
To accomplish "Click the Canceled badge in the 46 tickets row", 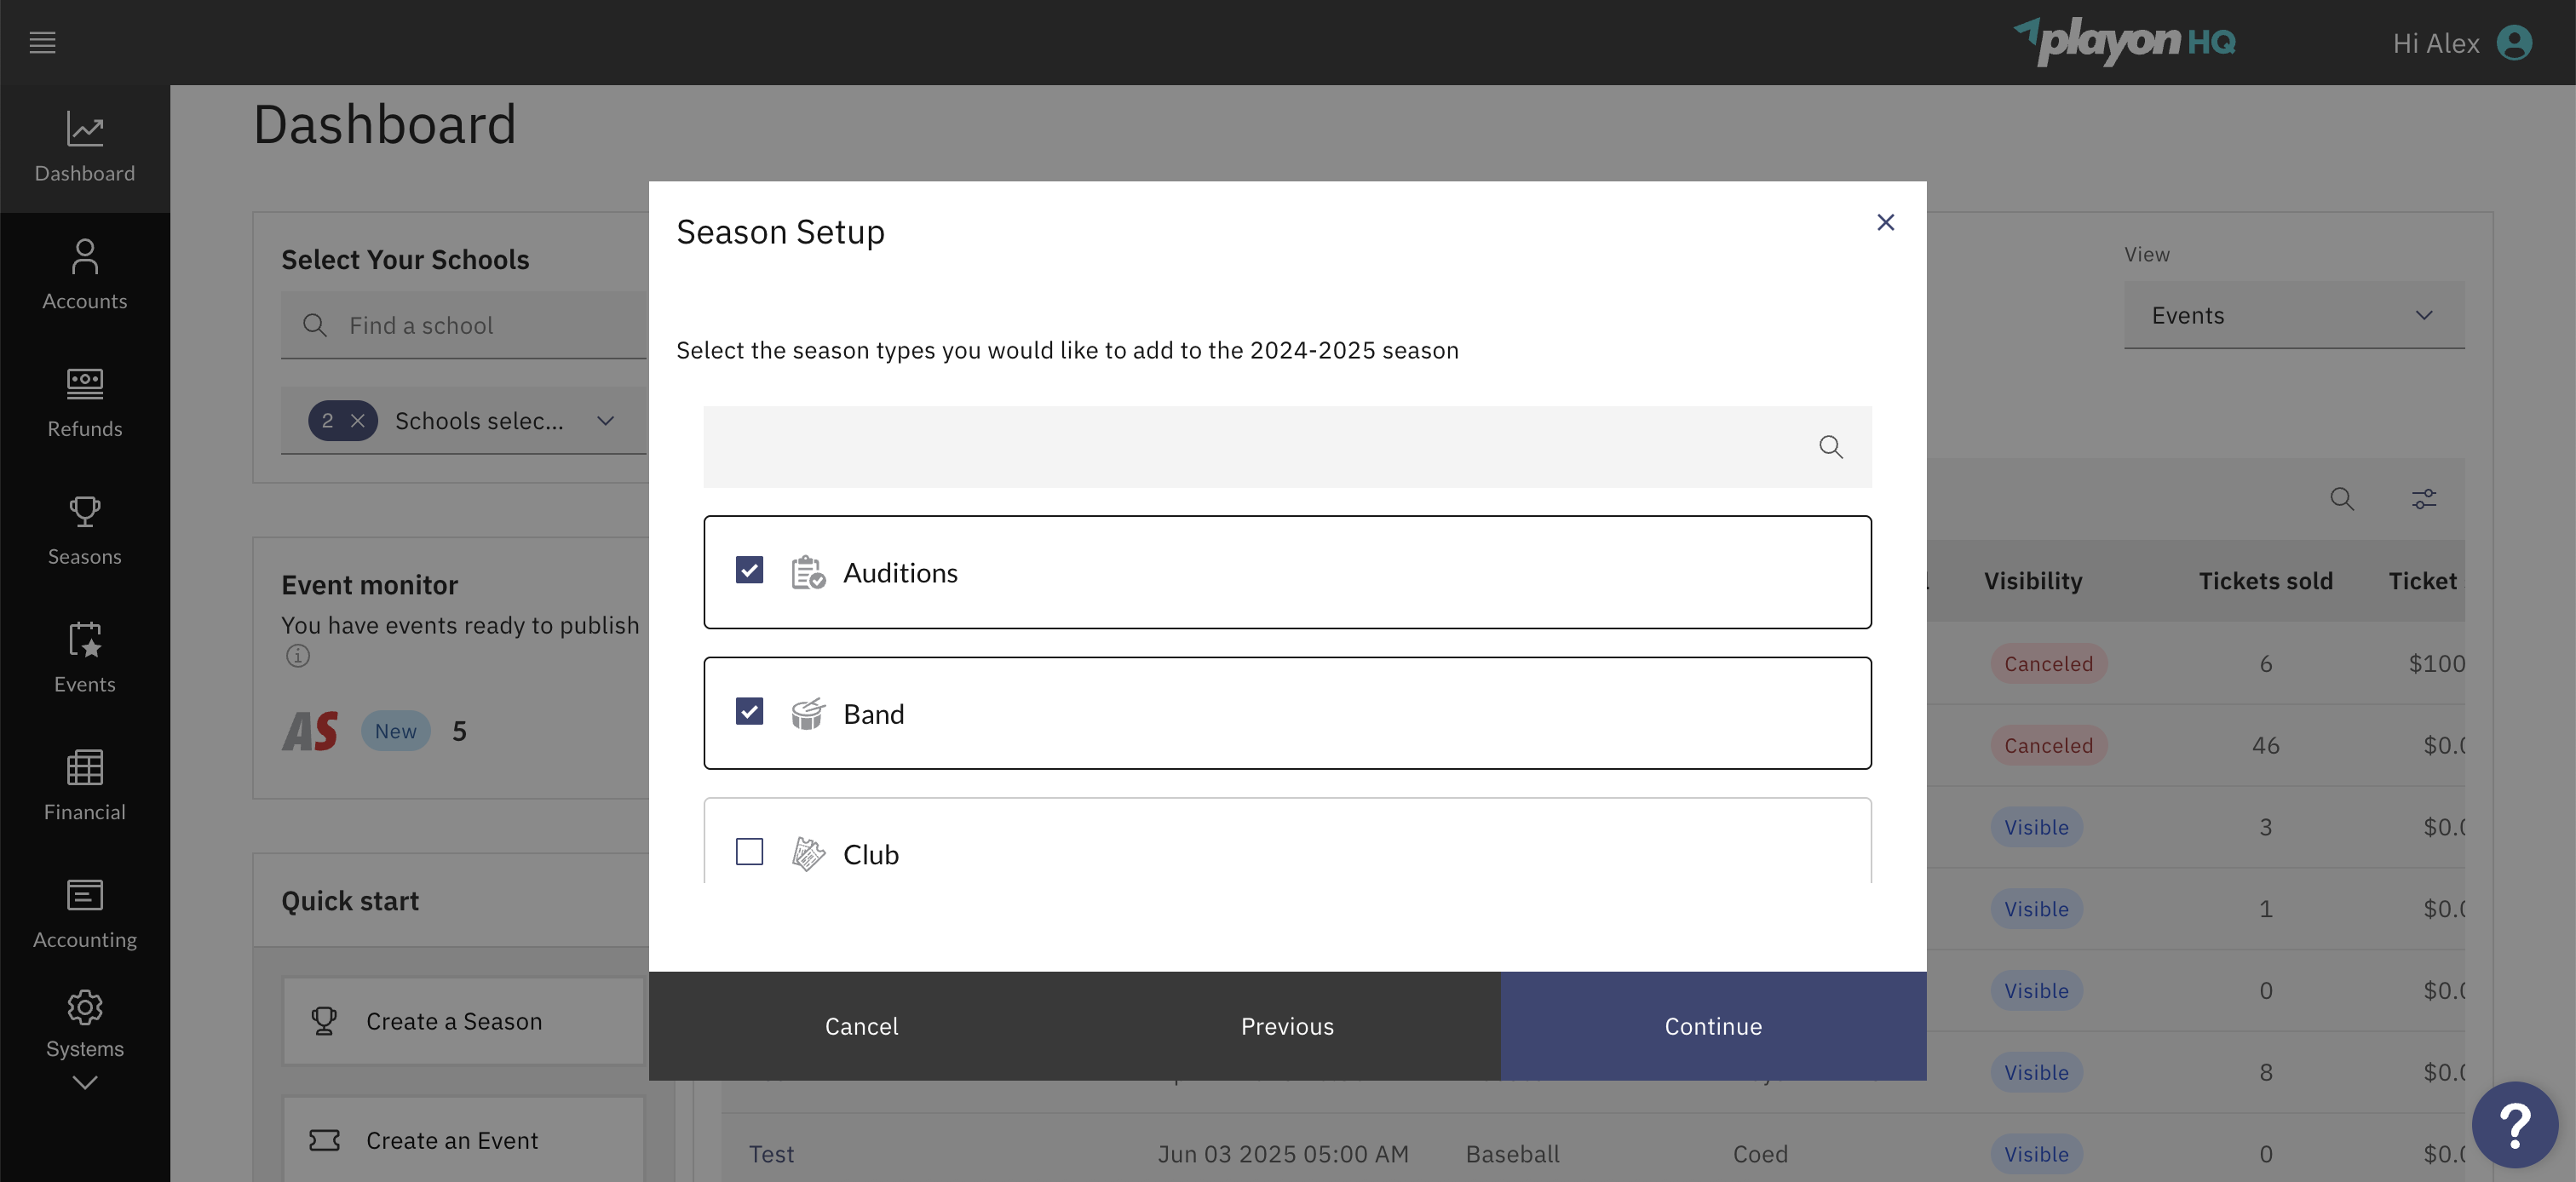I will 2048,746.
